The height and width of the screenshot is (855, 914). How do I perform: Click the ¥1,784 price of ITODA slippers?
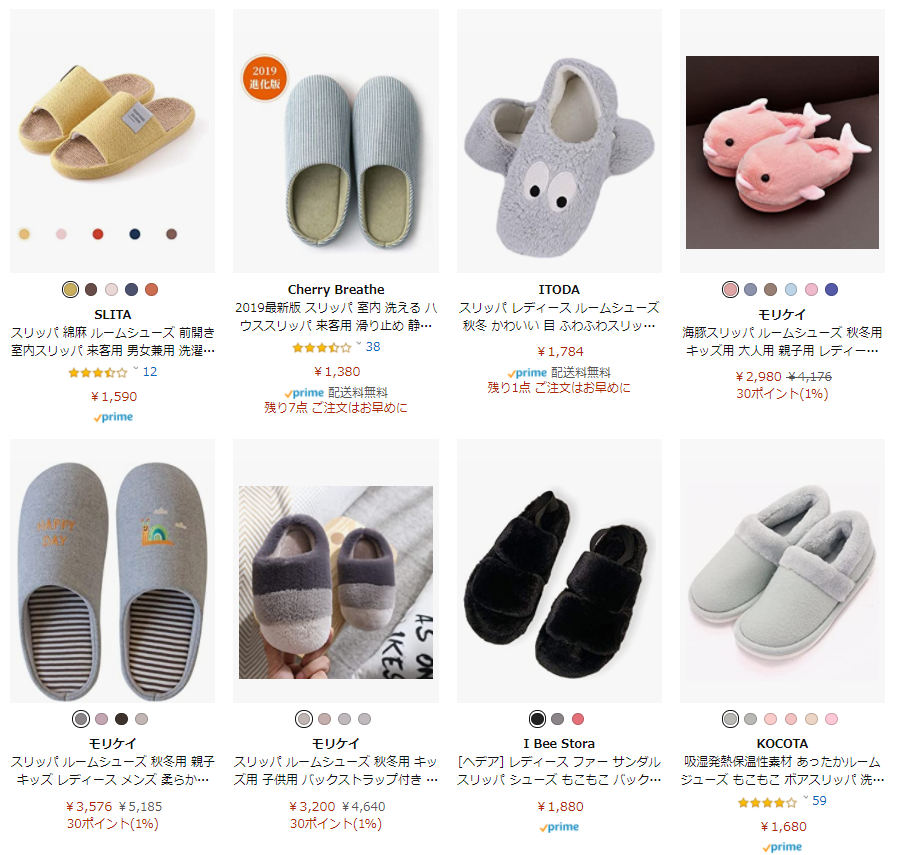point(560,351)
